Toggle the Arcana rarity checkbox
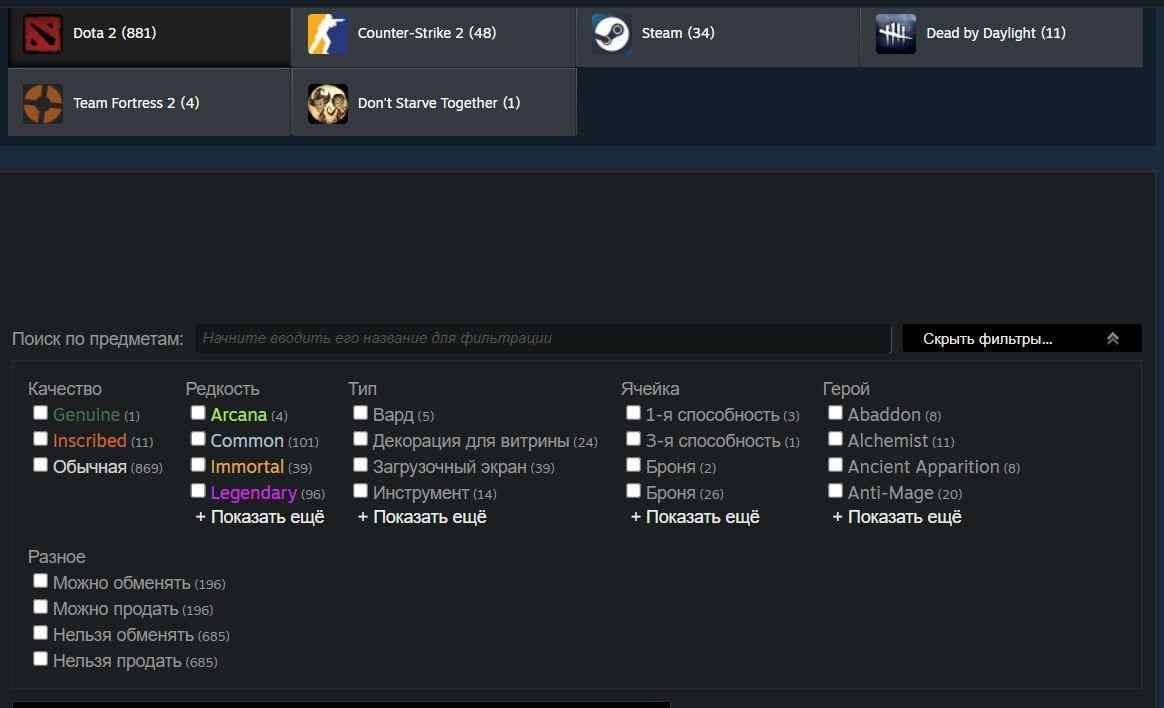The width and height of the screenshot is (1164, 708). [x=197, y=413]
